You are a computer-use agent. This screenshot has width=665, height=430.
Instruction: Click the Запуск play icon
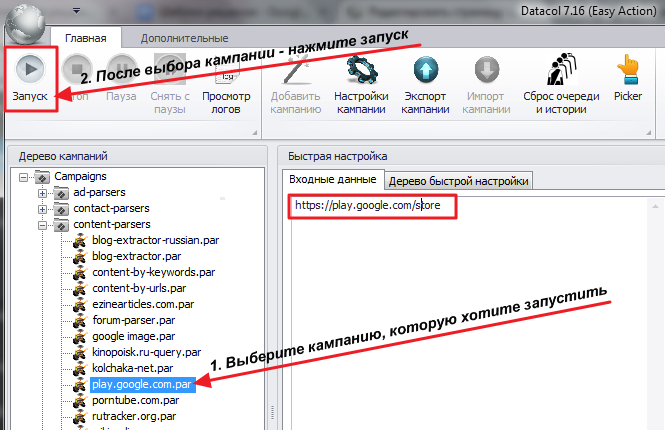[x=30, y=69]
